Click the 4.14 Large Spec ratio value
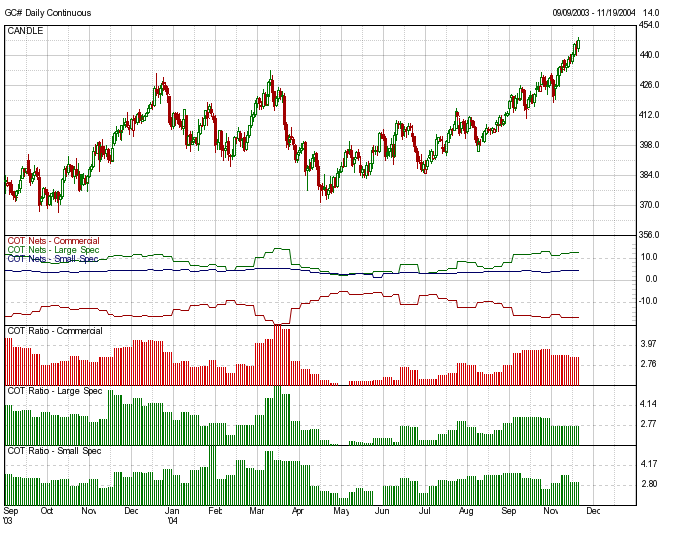 [649, 404]
